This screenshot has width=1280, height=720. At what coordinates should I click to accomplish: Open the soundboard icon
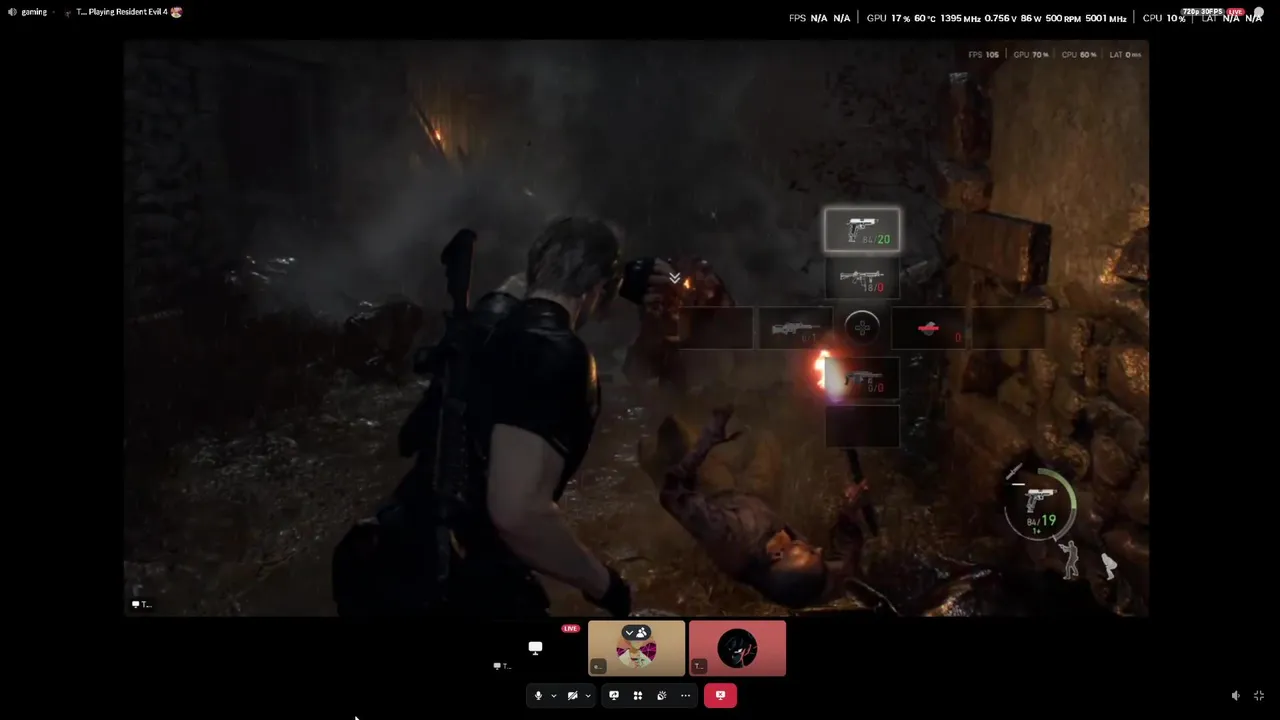point(661,696)
